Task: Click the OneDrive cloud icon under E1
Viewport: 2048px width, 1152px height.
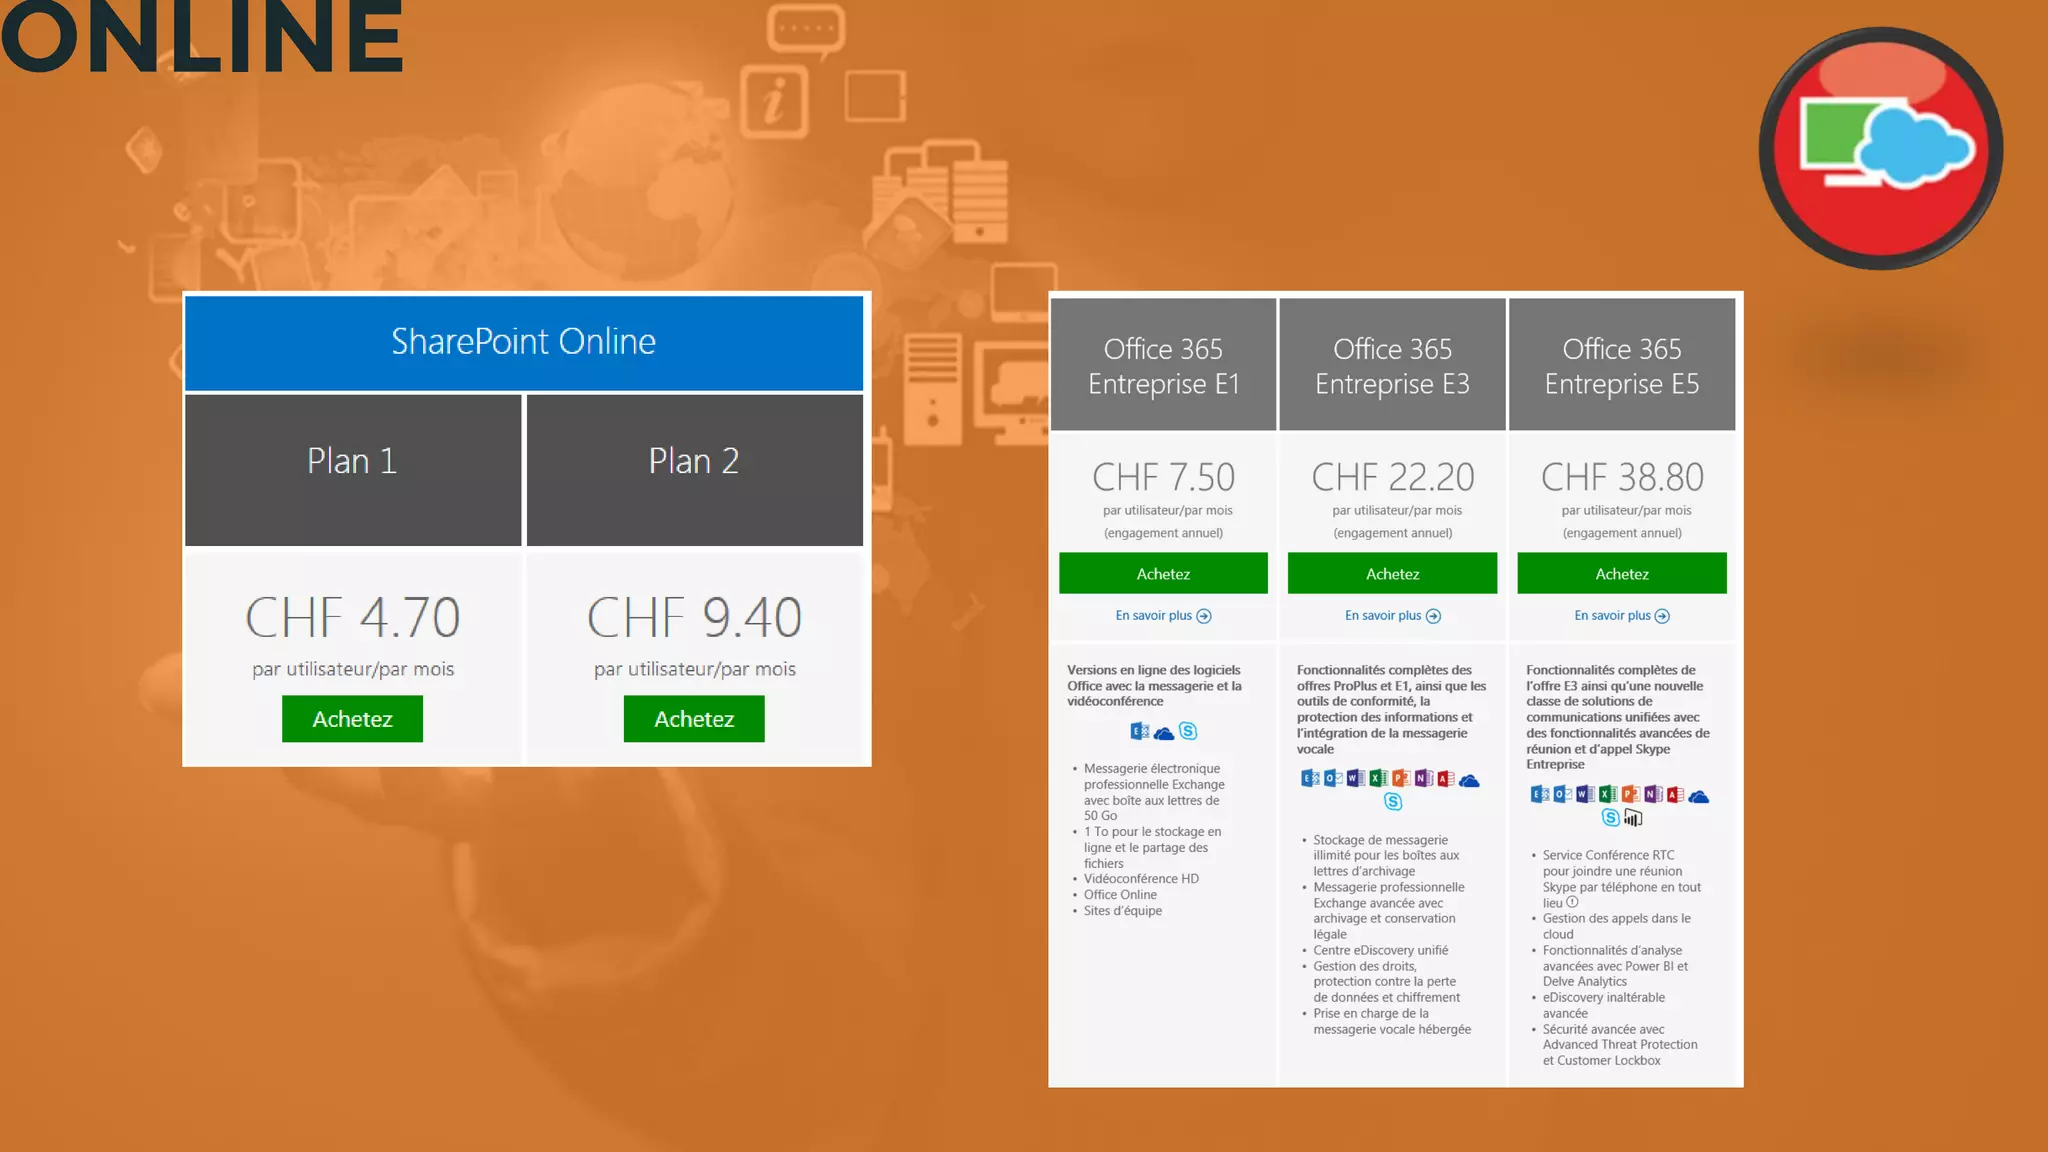Action: pyautogui.click(x=1164, y=733)
